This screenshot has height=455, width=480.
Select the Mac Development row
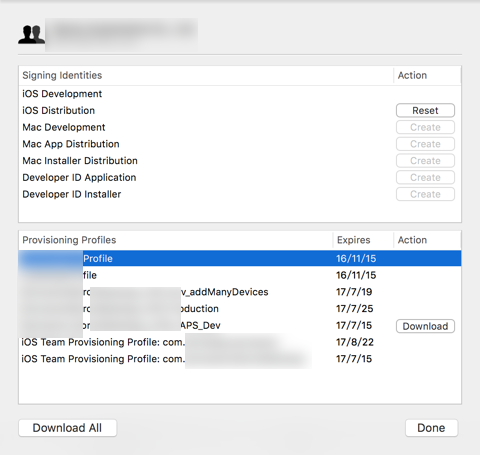[240, 127]
